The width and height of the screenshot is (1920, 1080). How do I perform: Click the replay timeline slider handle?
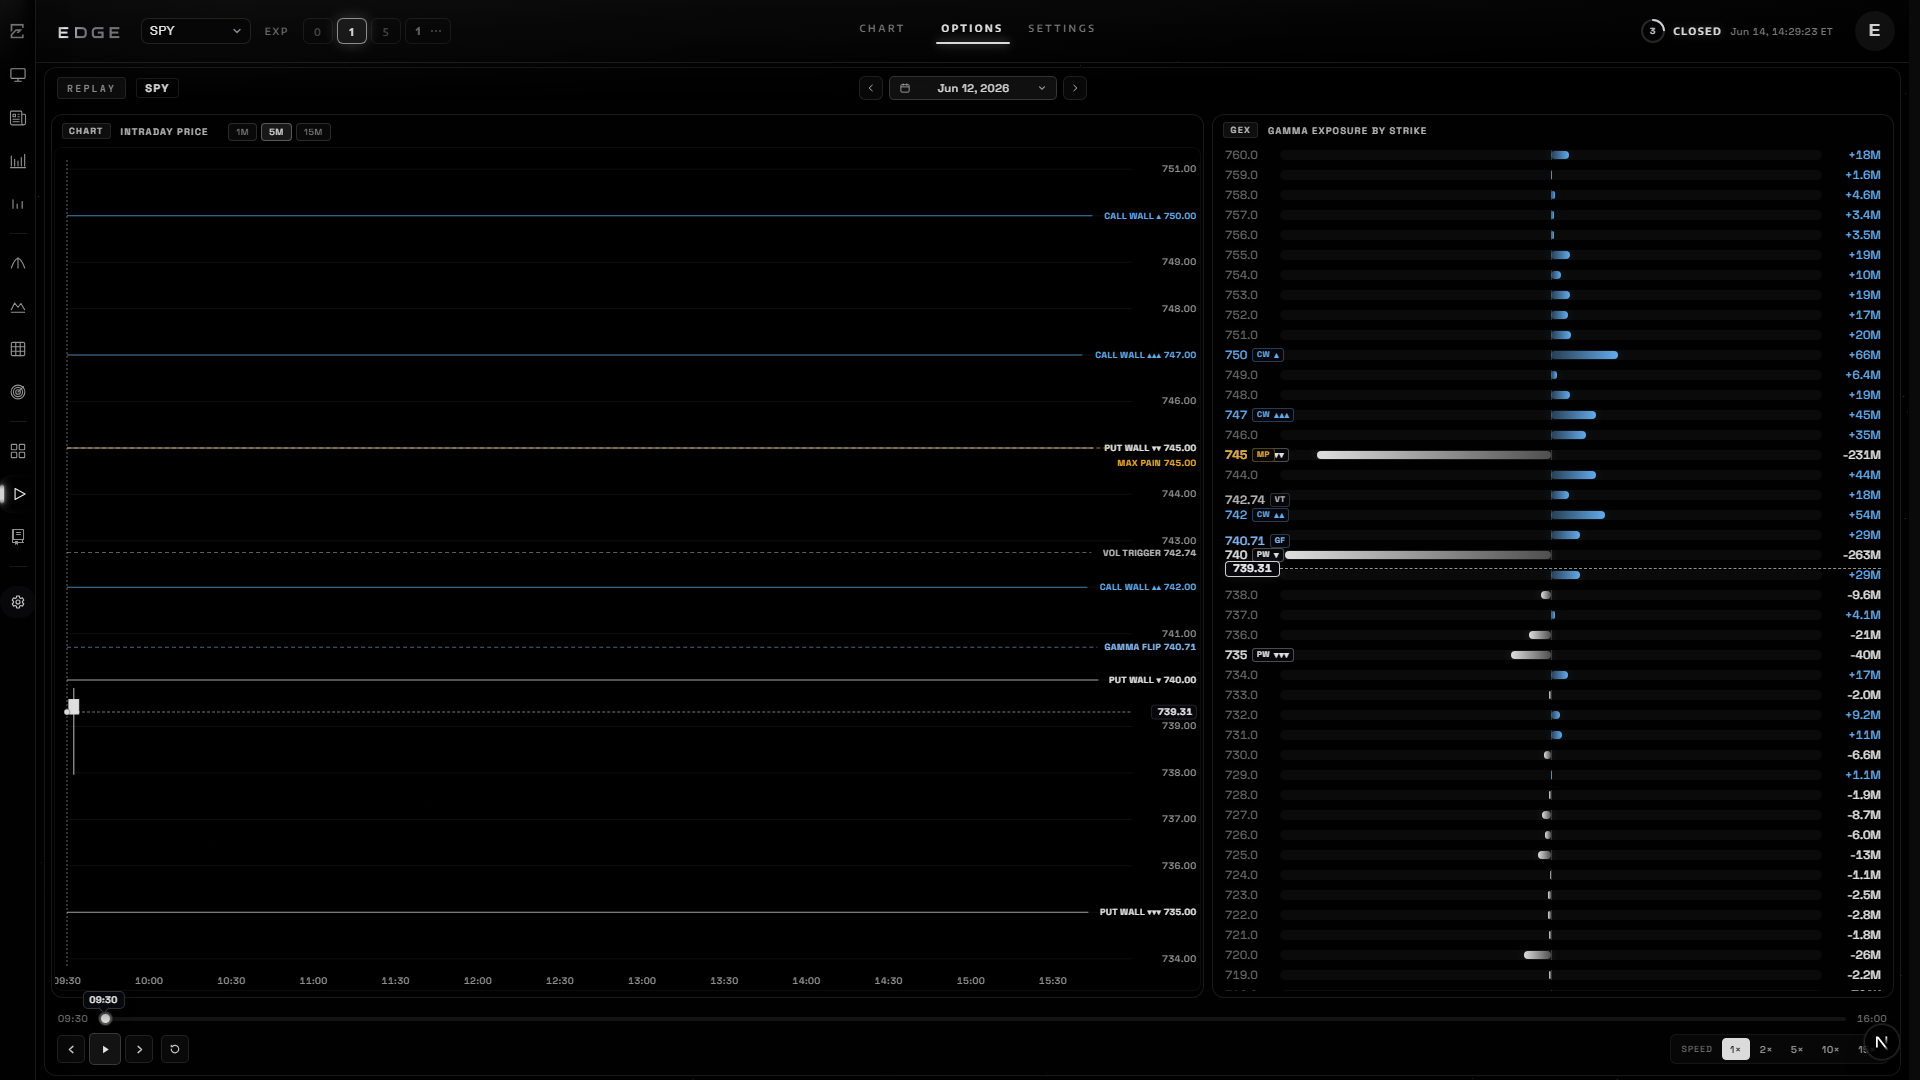[105, 1018]
